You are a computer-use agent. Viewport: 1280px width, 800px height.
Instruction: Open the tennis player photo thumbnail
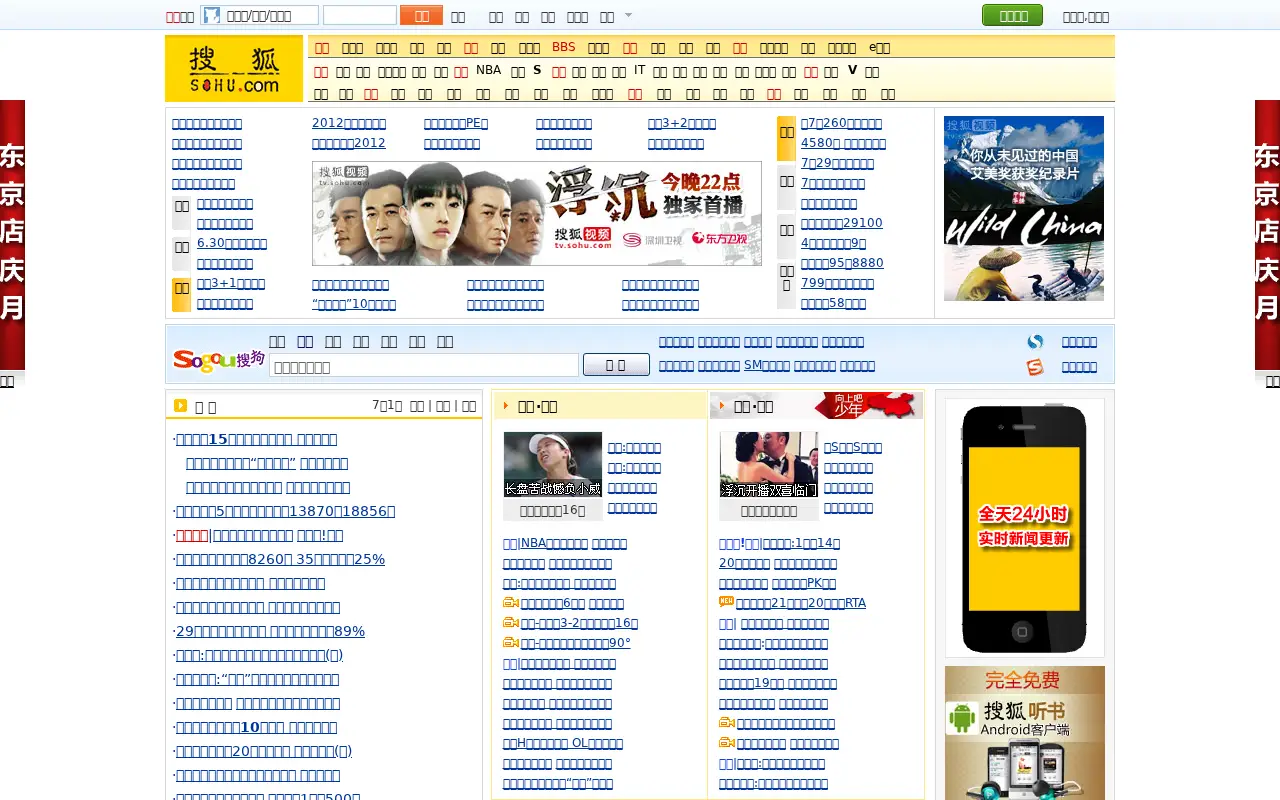553,464
